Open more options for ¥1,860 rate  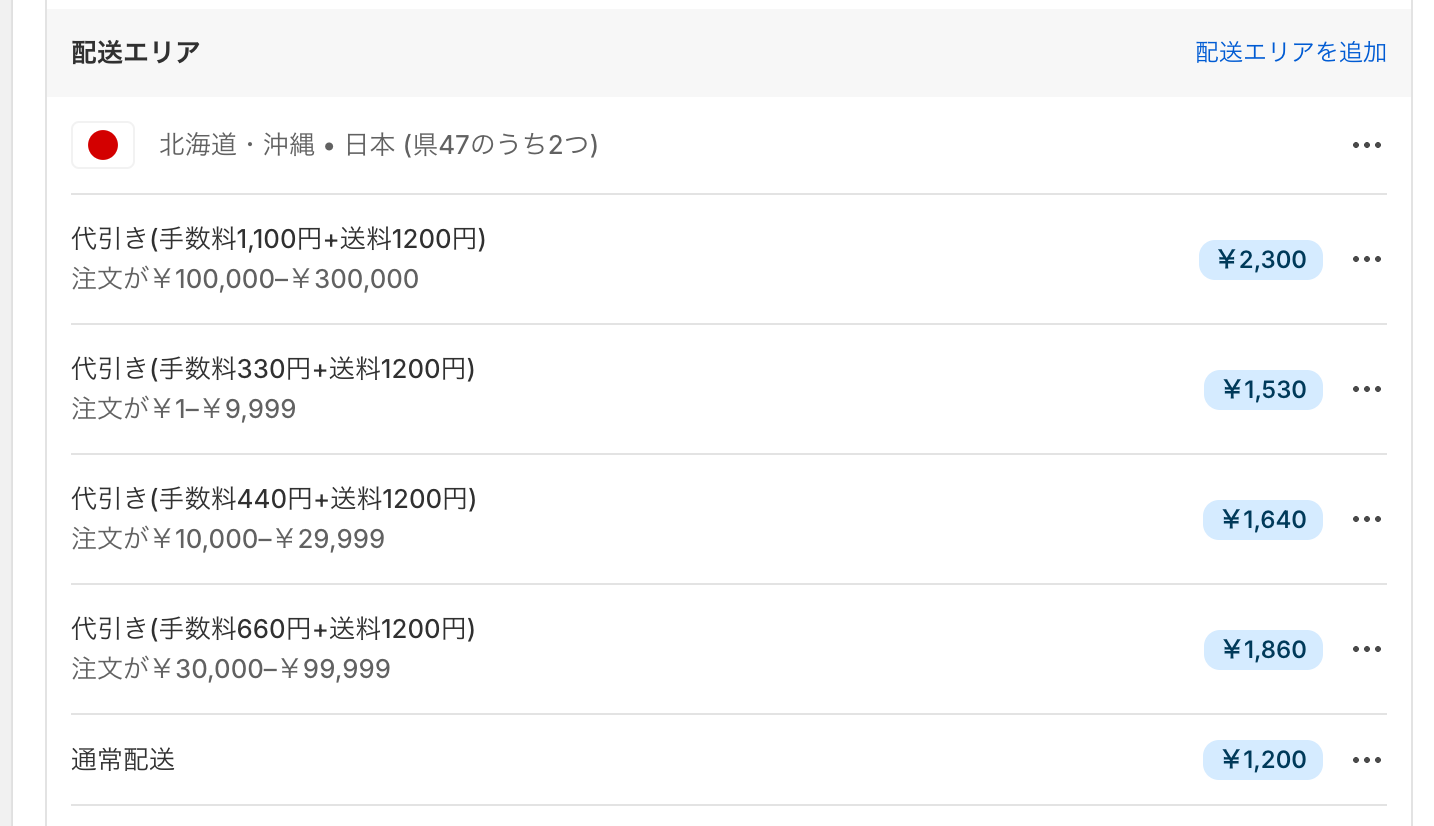(1366, 650)
